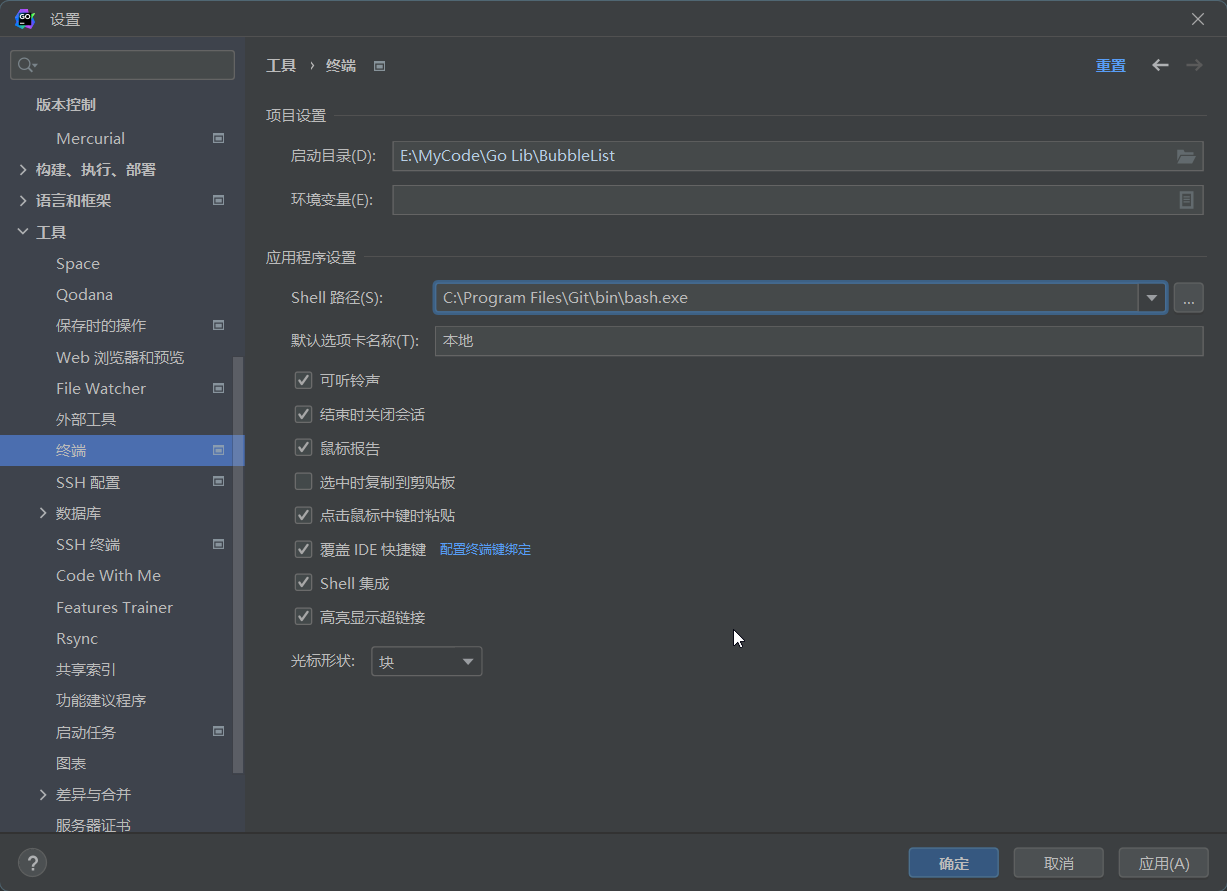Open the 环境变量 editor list icon
The height and width of the screenshot is (891, 1227).
pos(1186,200)
